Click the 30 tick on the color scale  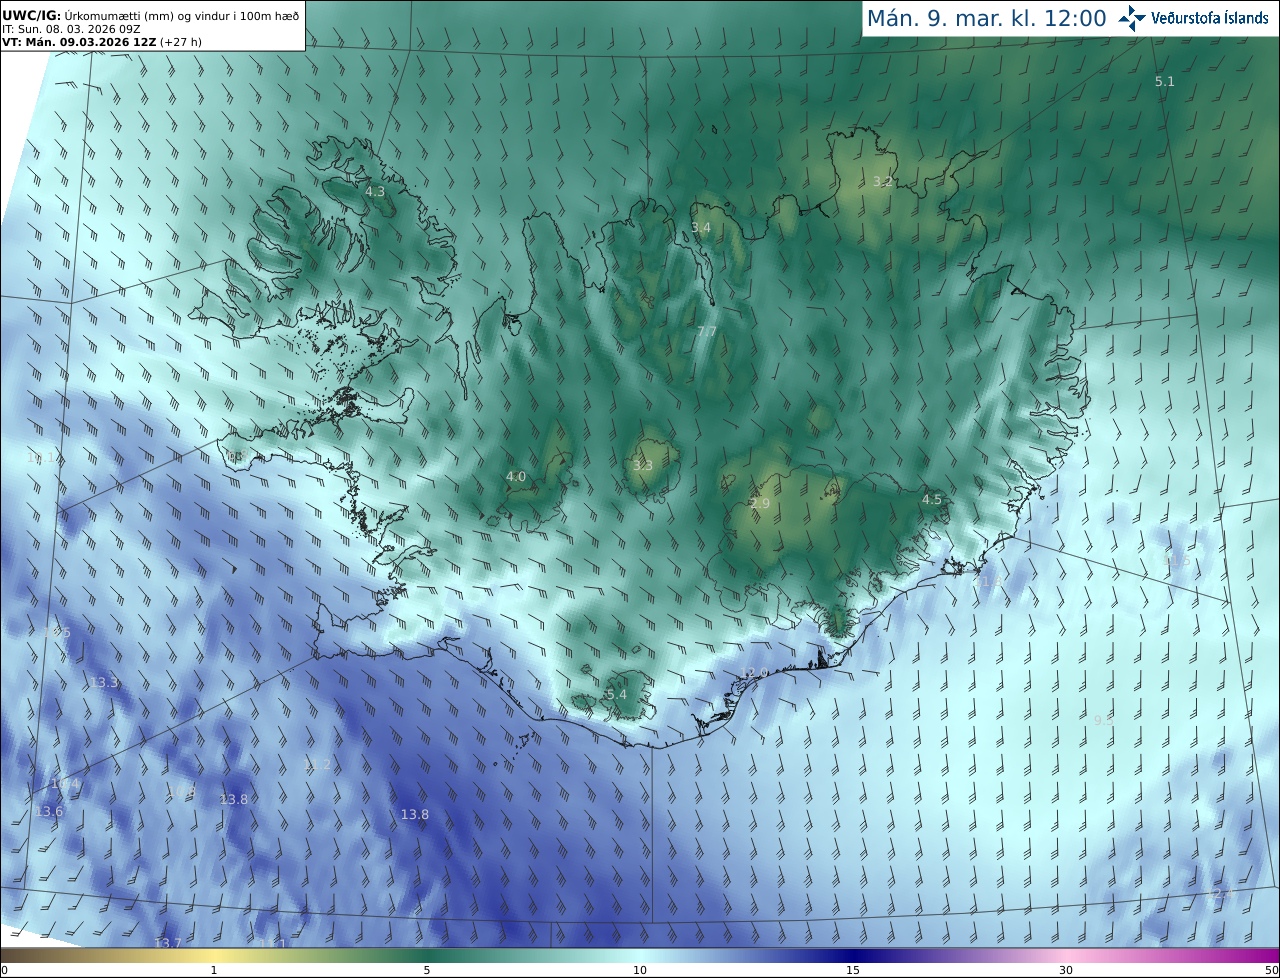(1066, 970)
